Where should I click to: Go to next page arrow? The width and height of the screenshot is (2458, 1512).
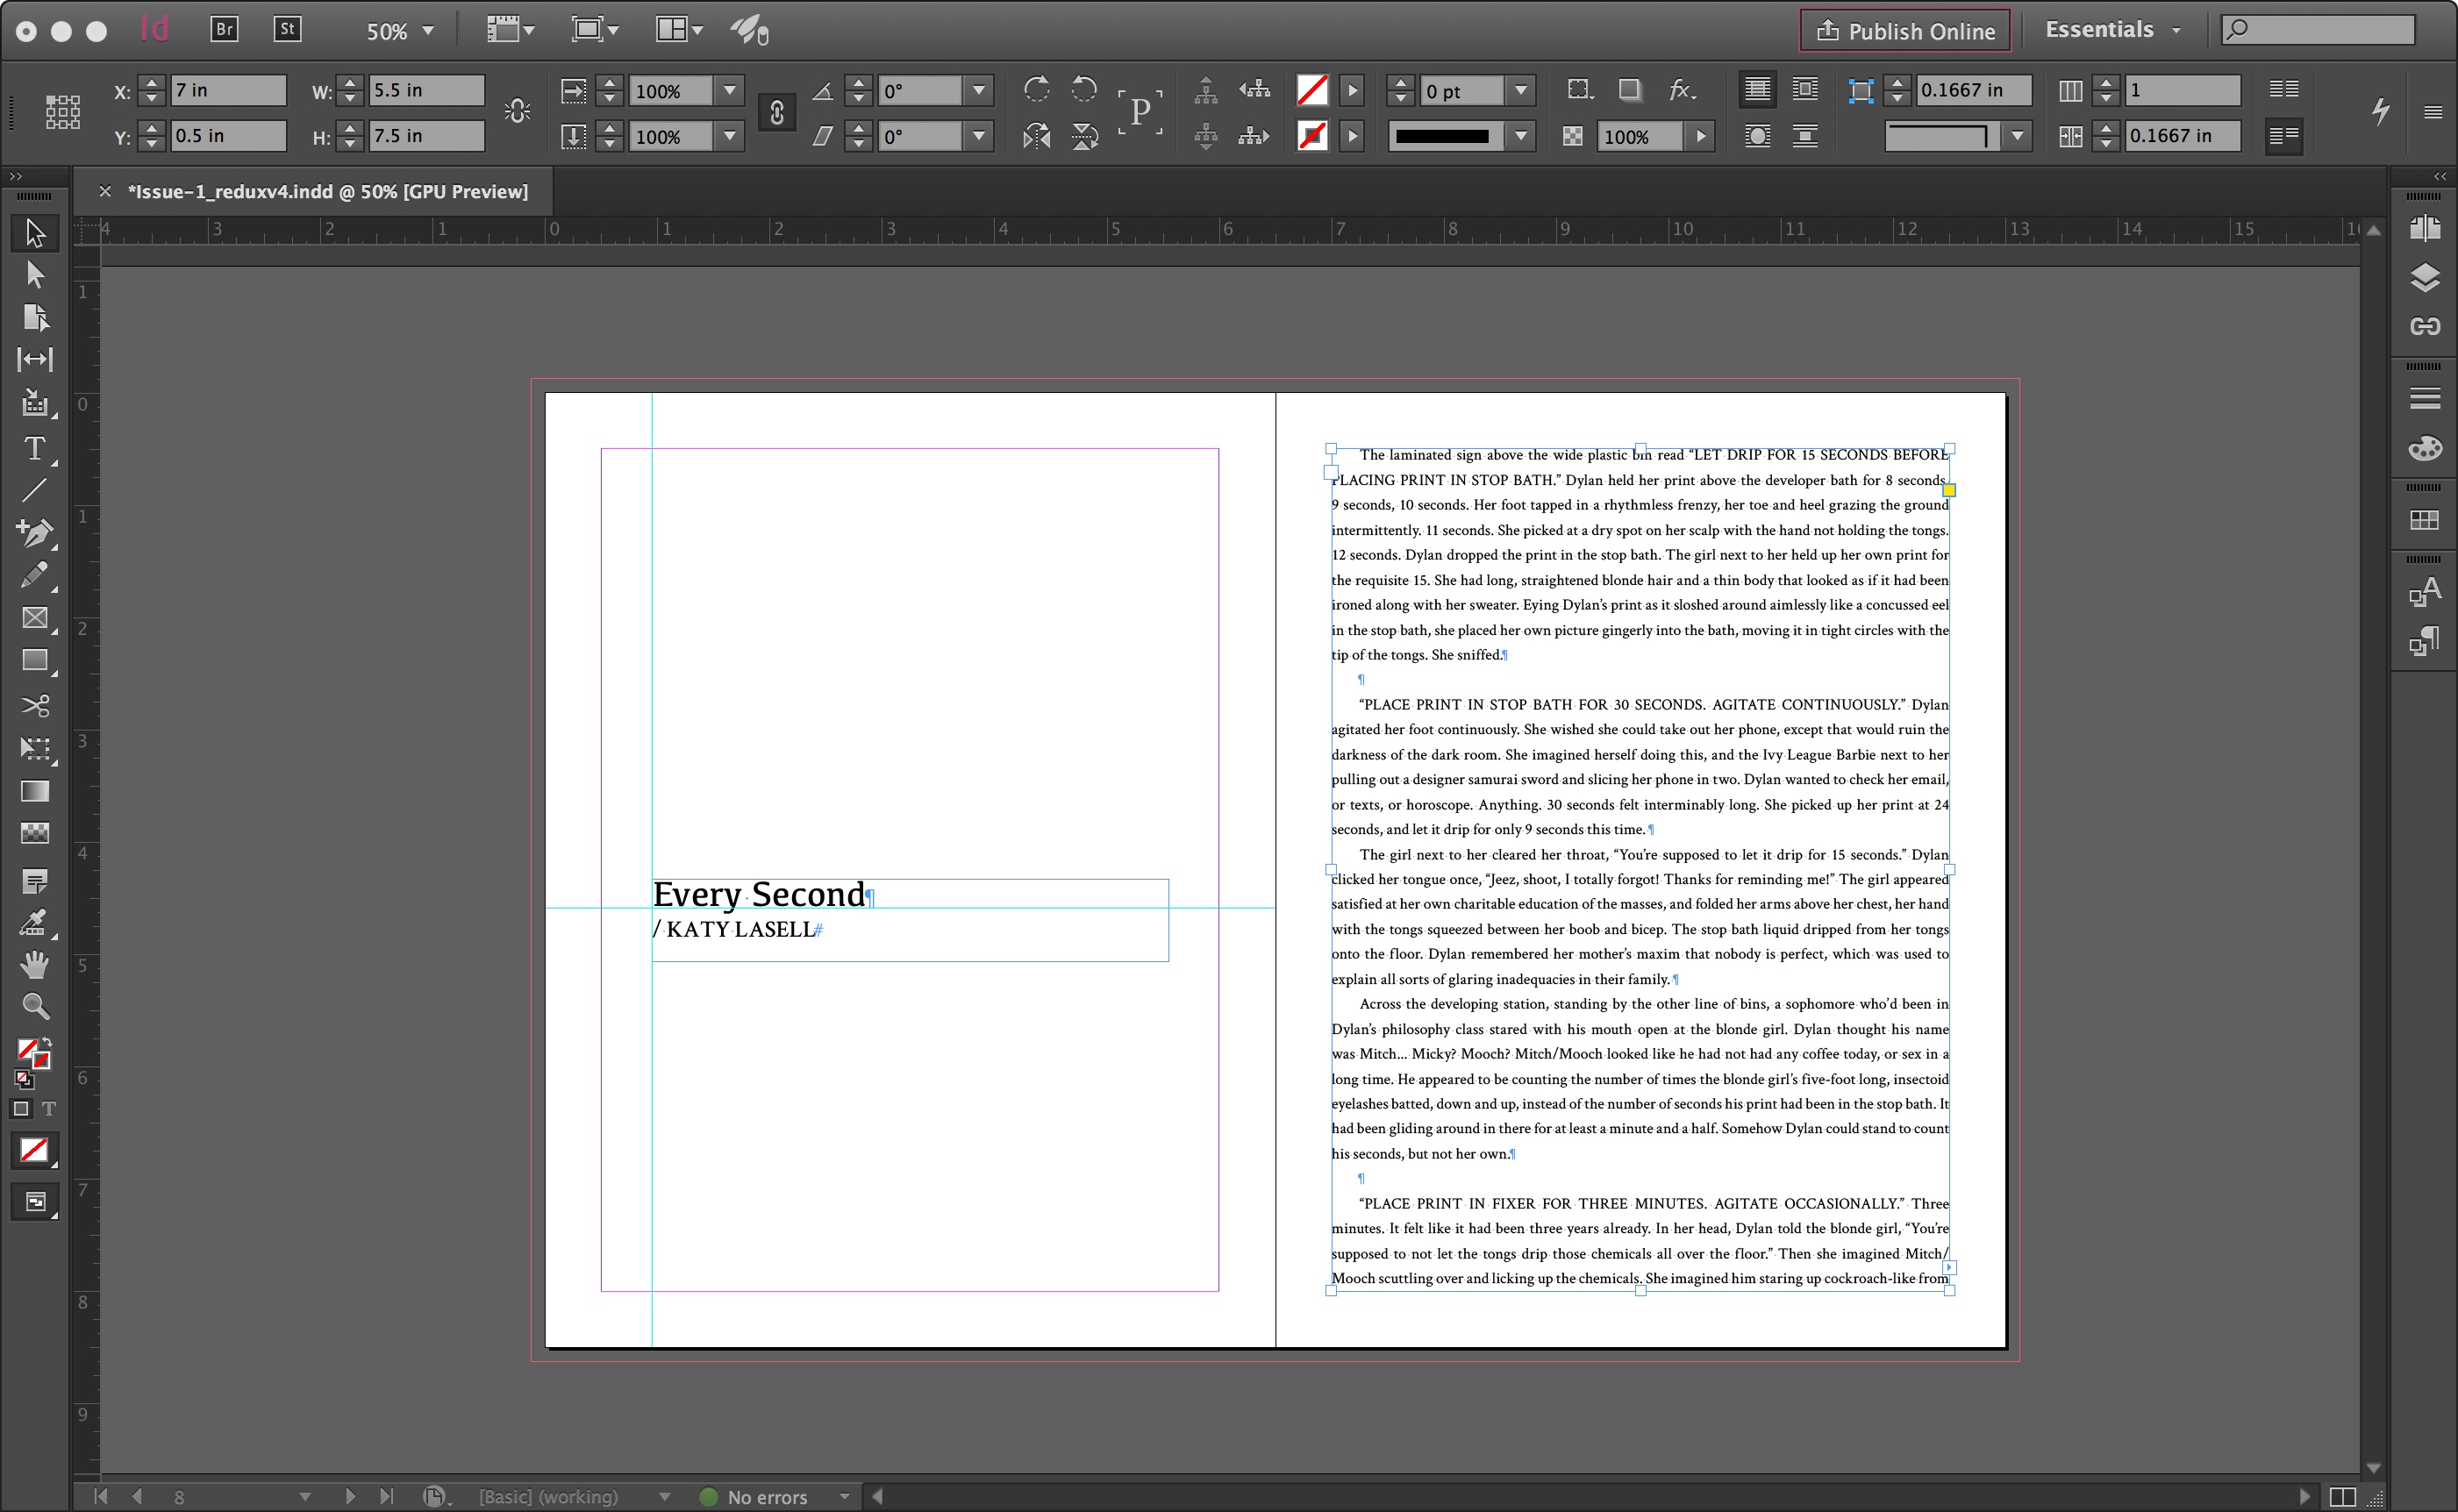tap(349, 1497)
